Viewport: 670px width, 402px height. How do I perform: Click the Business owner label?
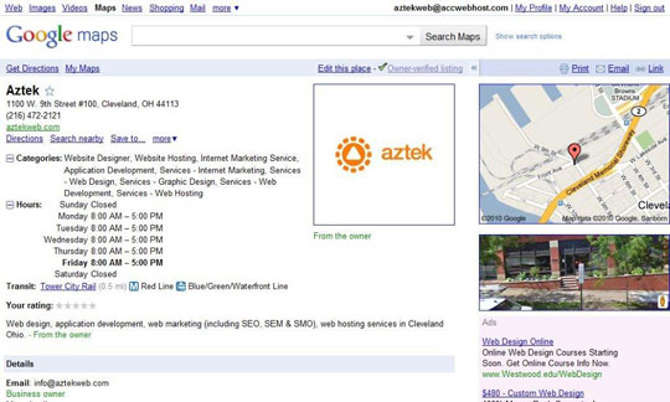point(35,394)
